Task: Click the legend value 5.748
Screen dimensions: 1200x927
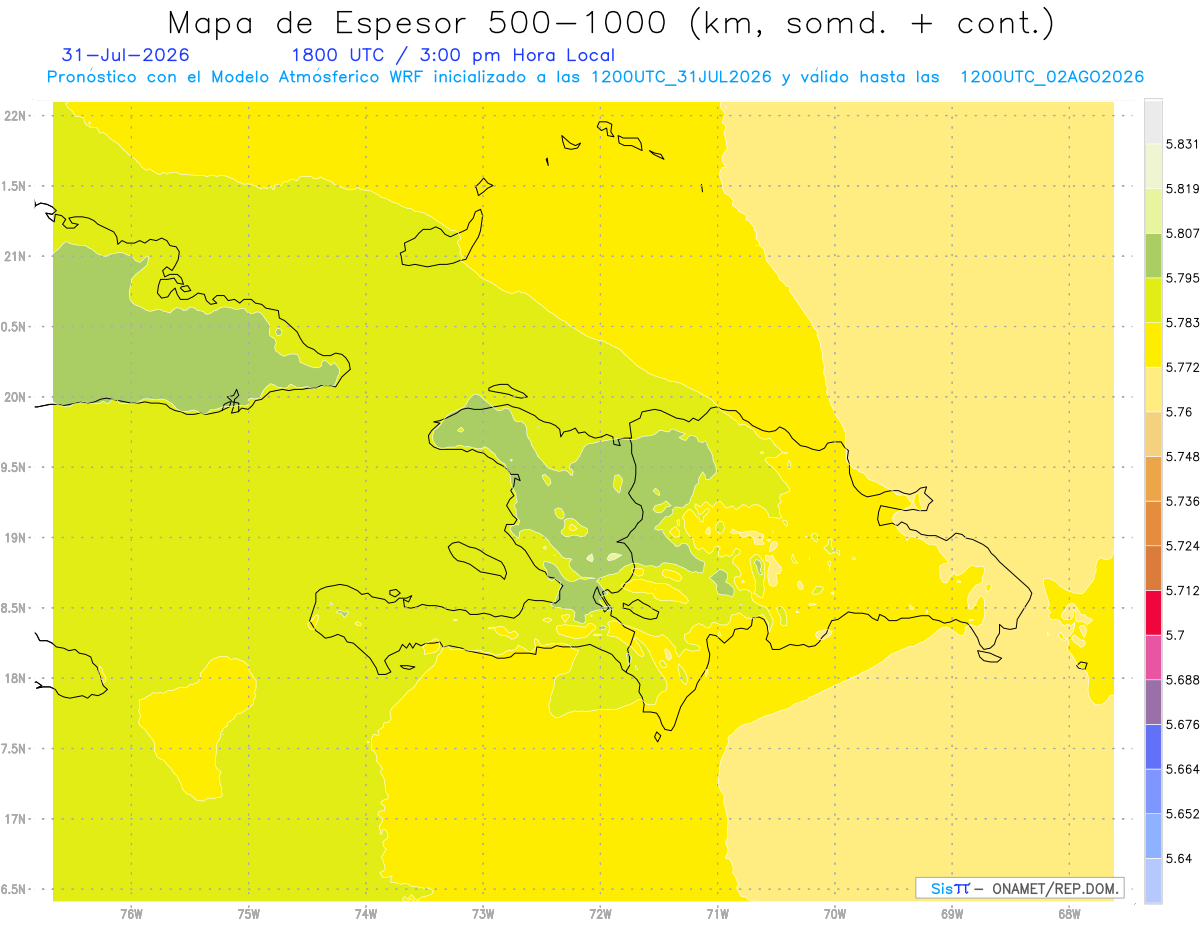Action: click(x=1182, y=457)
